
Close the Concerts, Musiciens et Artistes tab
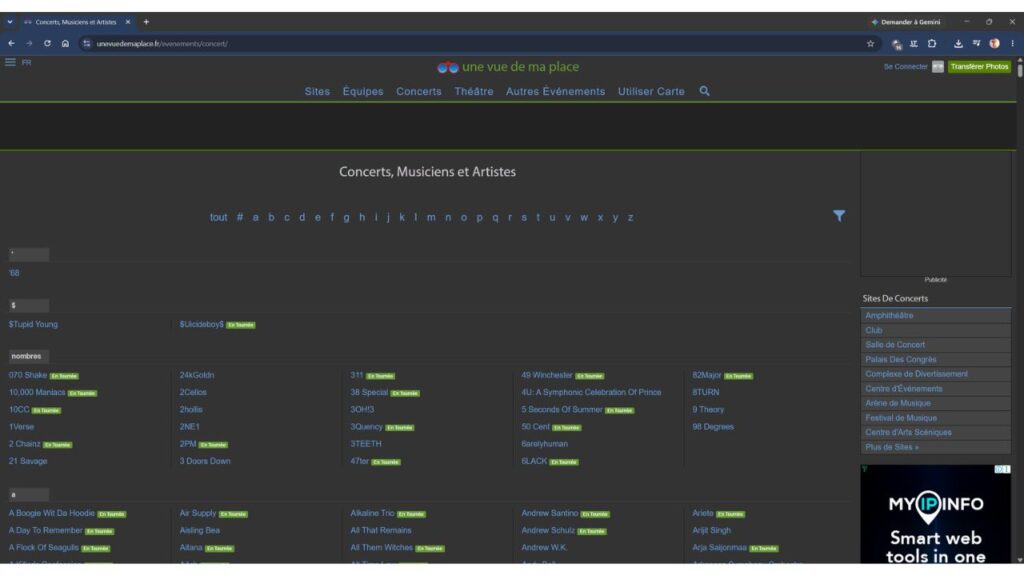pos(128,22)
